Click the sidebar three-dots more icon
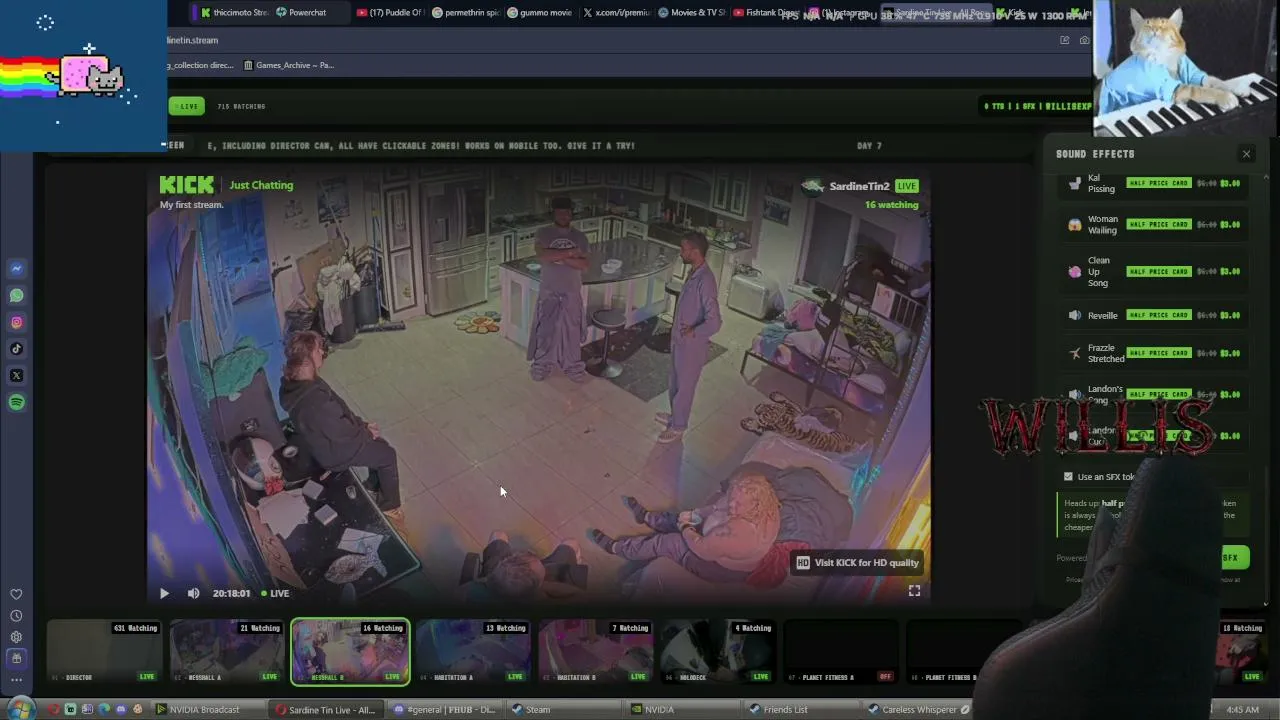The height and width of the screenshot is (720, 1280). pos(16,680)
